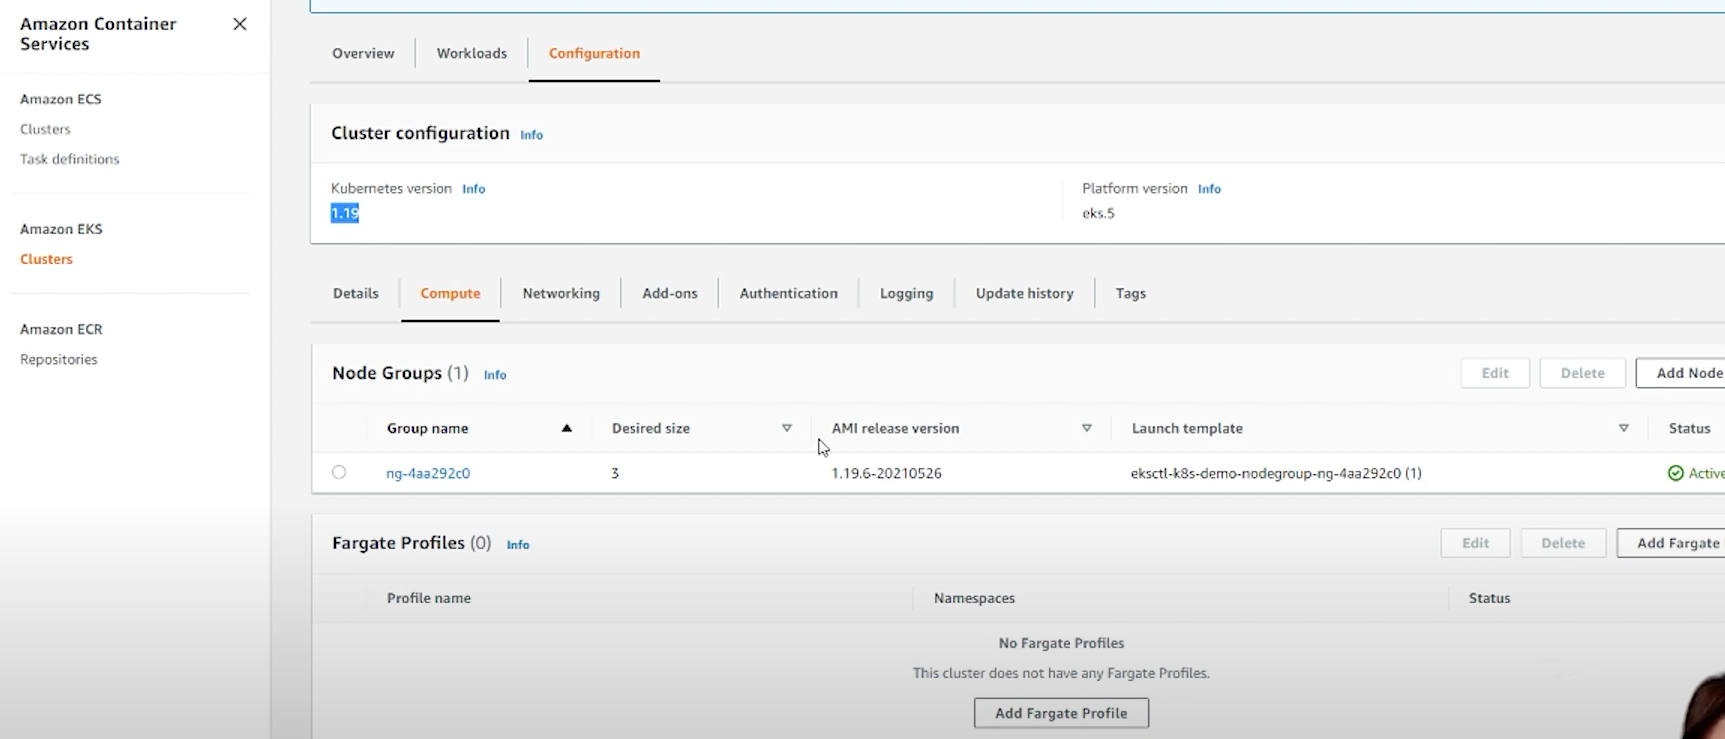Select the ng-4aa292c0 node group radio button
Viewport: 1725px width, 739px height.
pyautogui.click(x=339, y=472)
